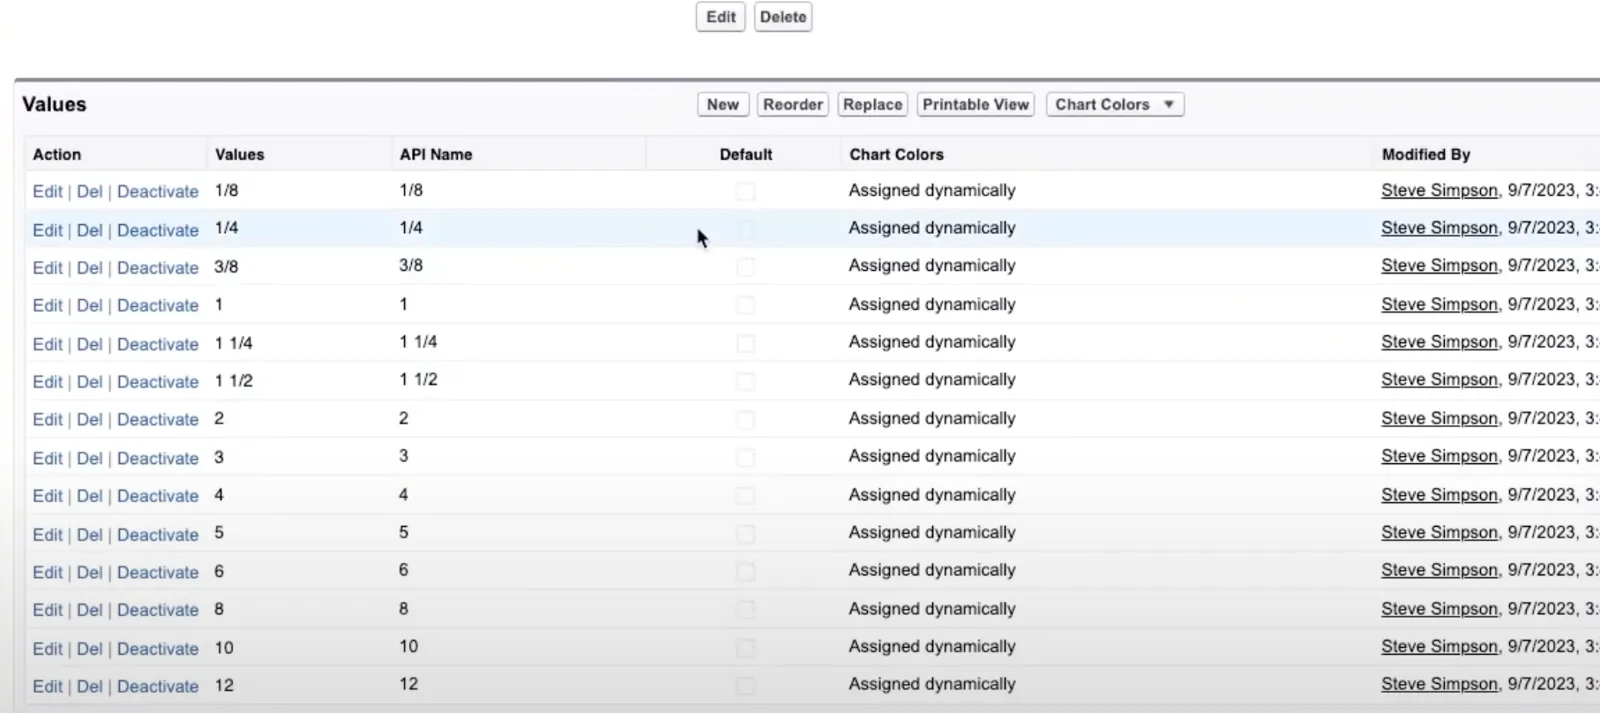Click the API Name column header
Image resolution: width=1600 pixels, height=713 pixels.
click(436, 154)
